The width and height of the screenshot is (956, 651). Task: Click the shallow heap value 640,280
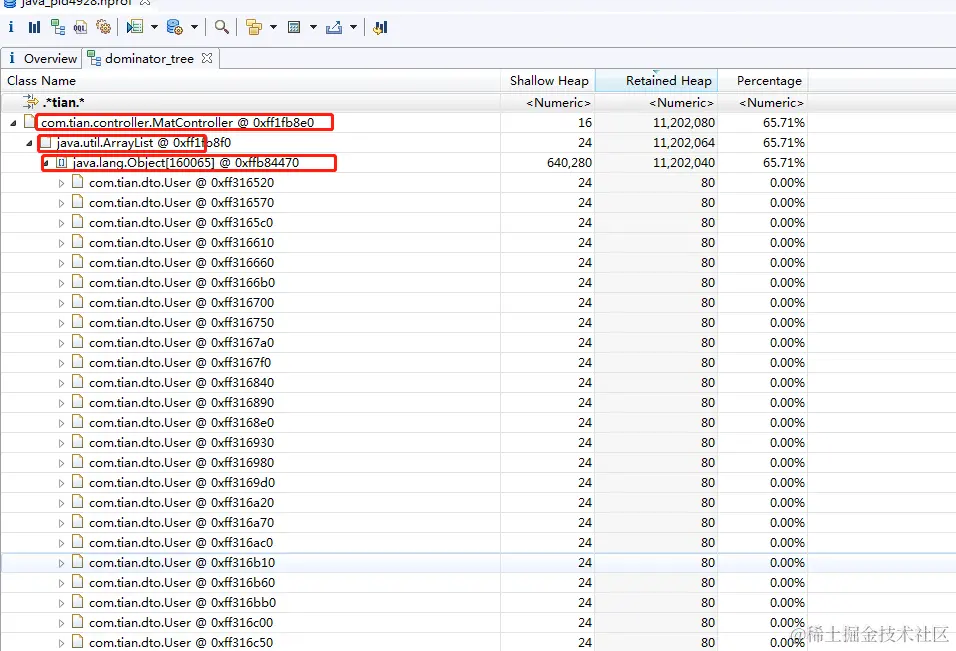tap(569, 163)
